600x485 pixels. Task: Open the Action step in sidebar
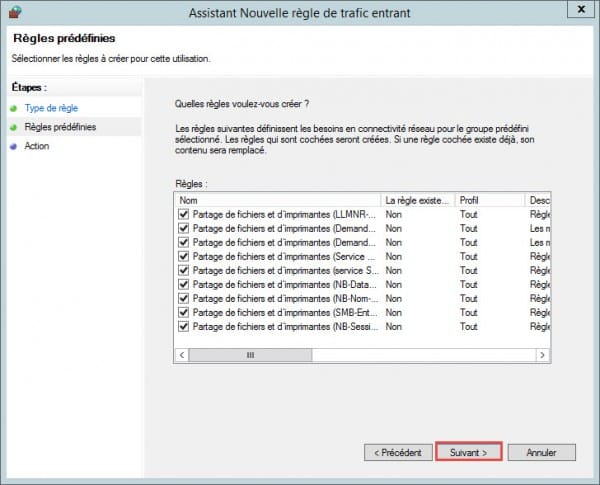(x=37, y=147)
